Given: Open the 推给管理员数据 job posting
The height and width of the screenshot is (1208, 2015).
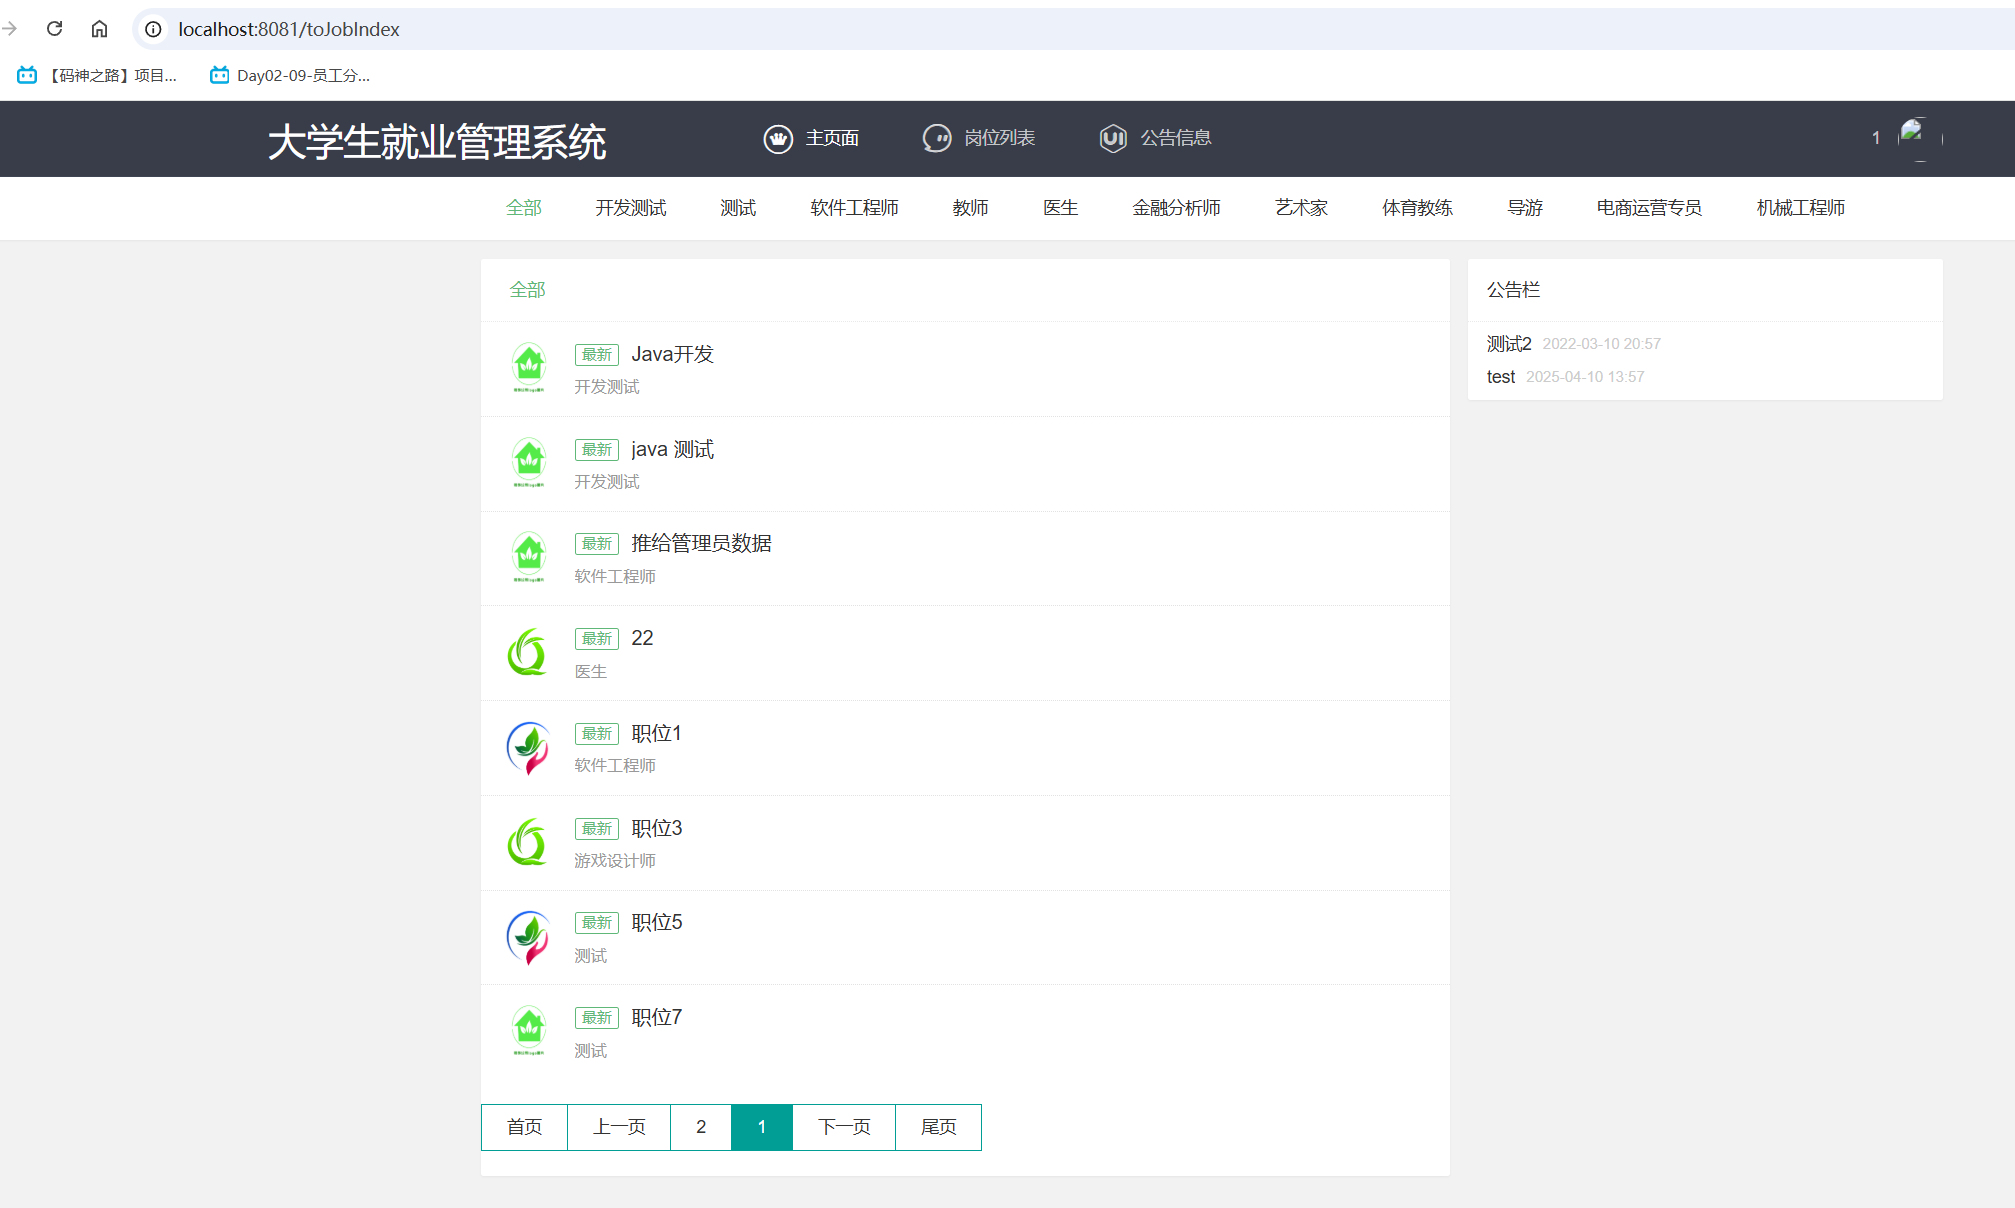Looking at the screenshot, I should point(701,543).
